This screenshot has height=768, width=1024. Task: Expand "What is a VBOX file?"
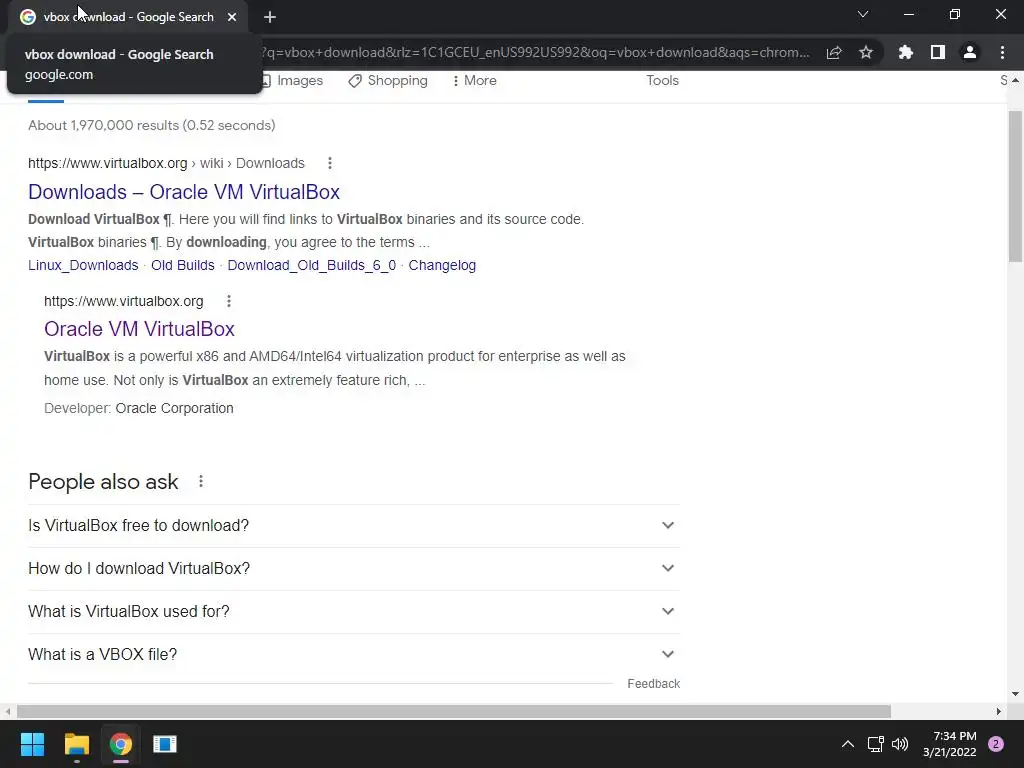pyautogui.click(x=354, y=654)
